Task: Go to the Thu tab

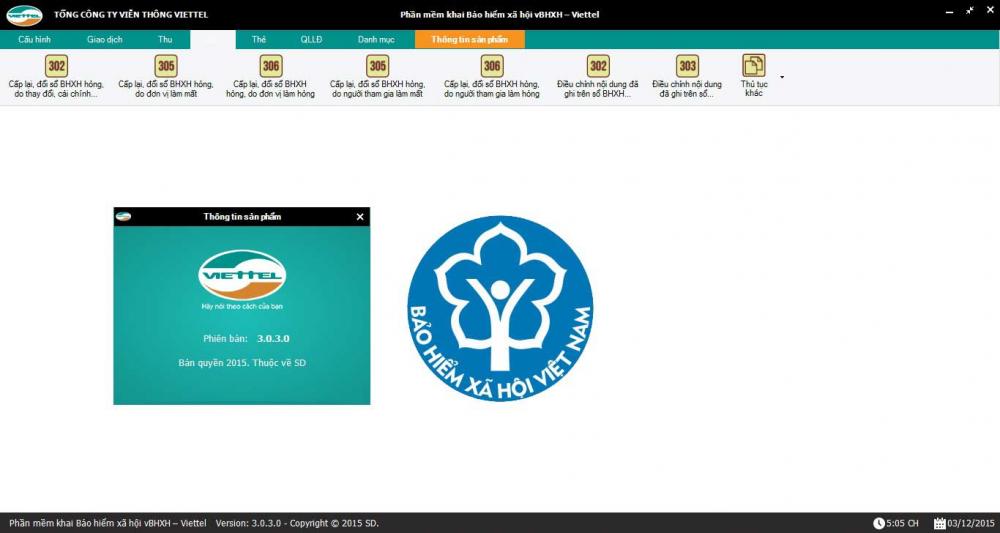Action: click(x=165, y=39)
